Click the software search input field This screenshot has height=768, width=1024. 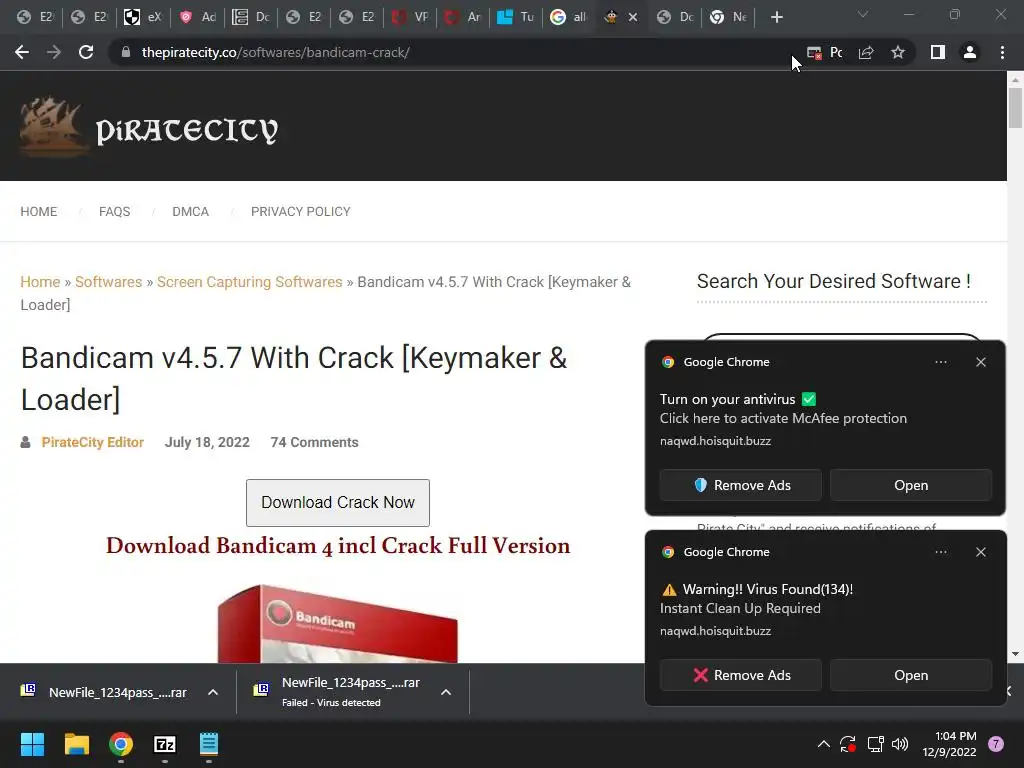pyautogui.click(x=841, y=337)
